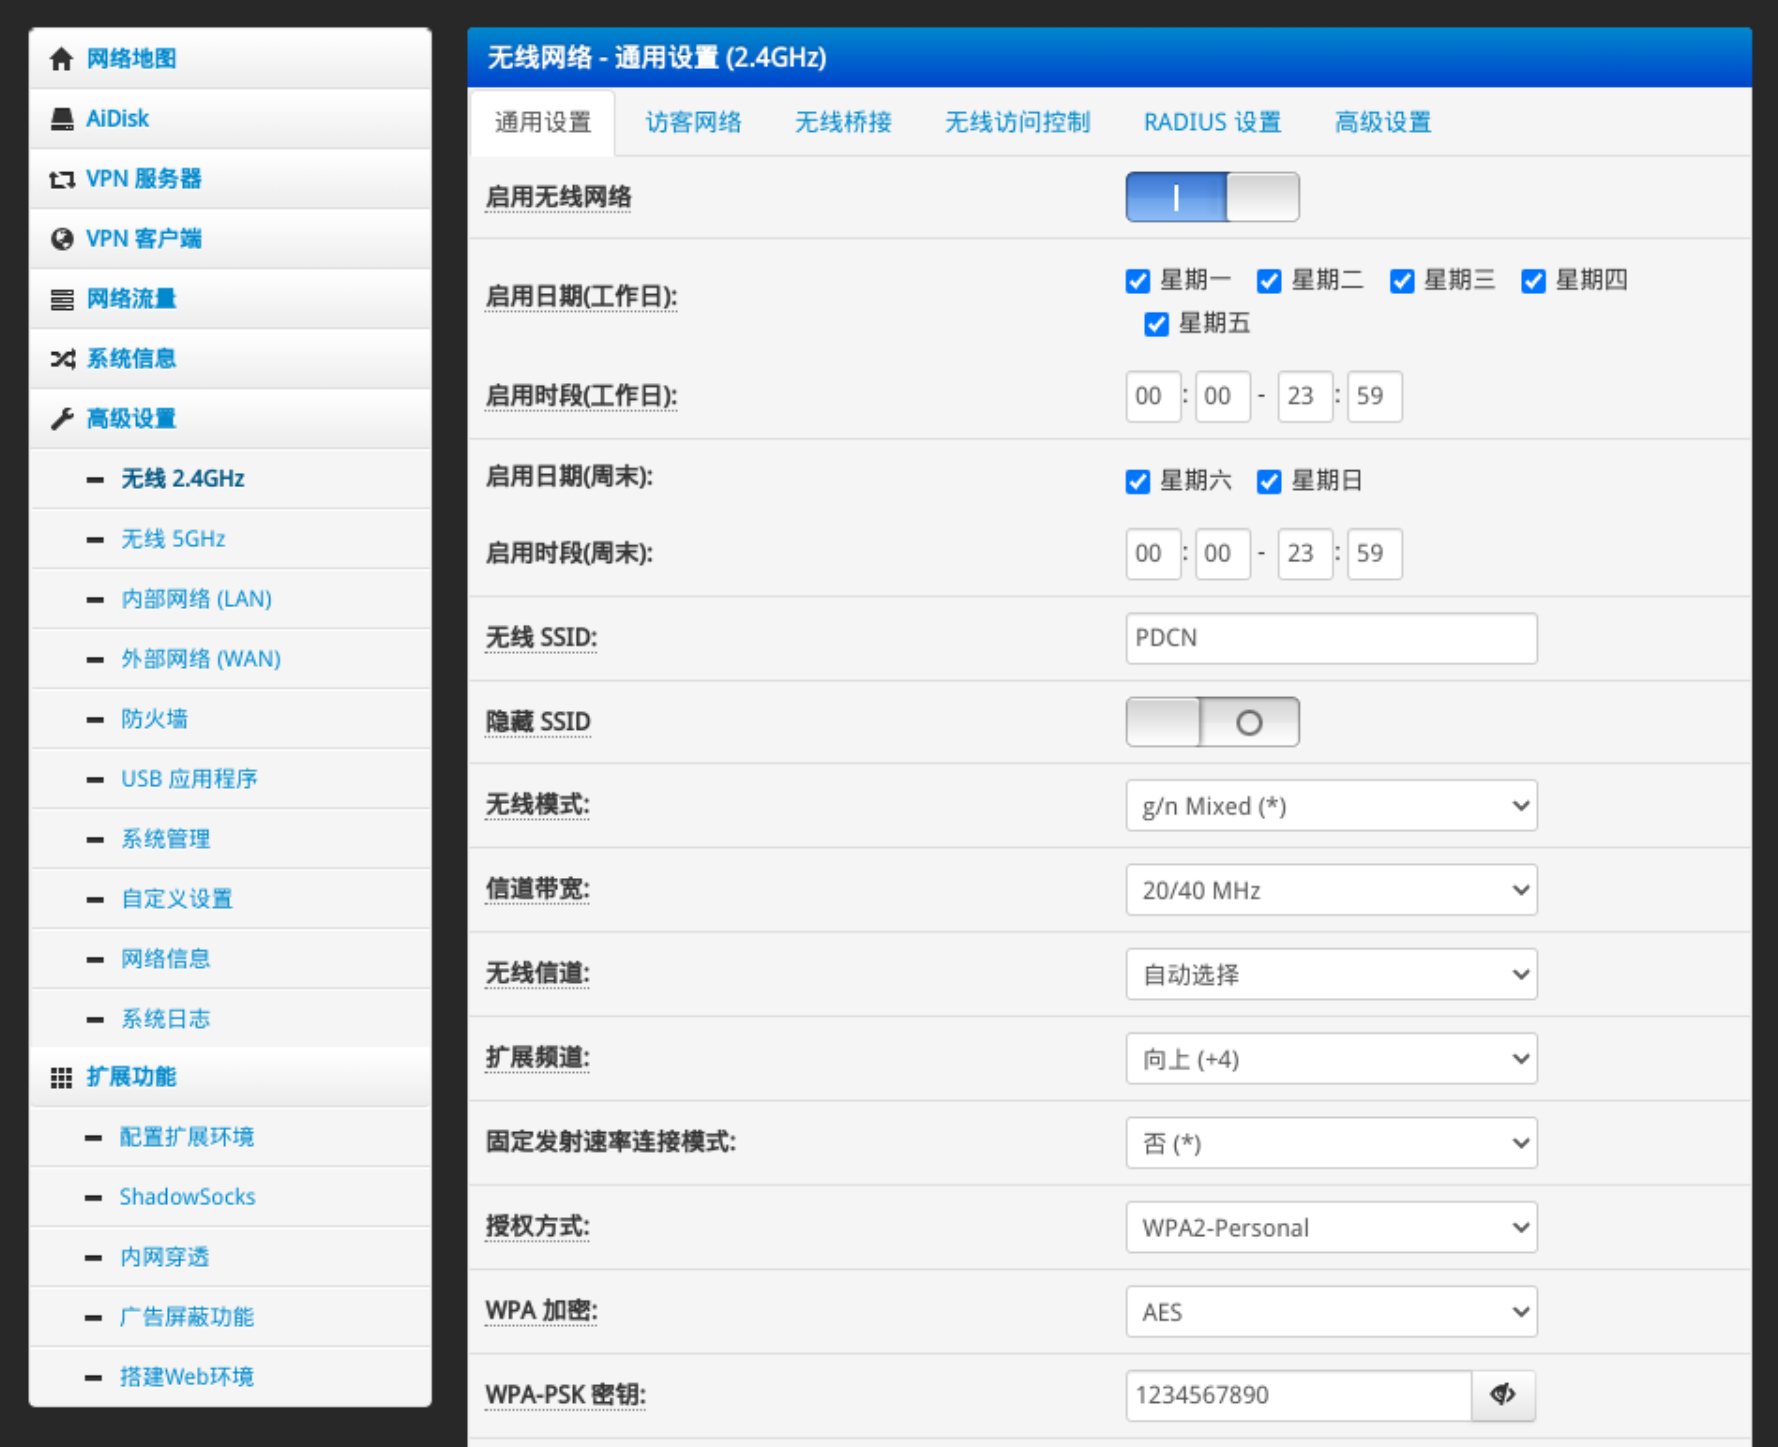Open the 授权方式 WPA2-Personal dropdown
This screenshot has width=1778, height=1447.
click(x=1330, y=1227)
